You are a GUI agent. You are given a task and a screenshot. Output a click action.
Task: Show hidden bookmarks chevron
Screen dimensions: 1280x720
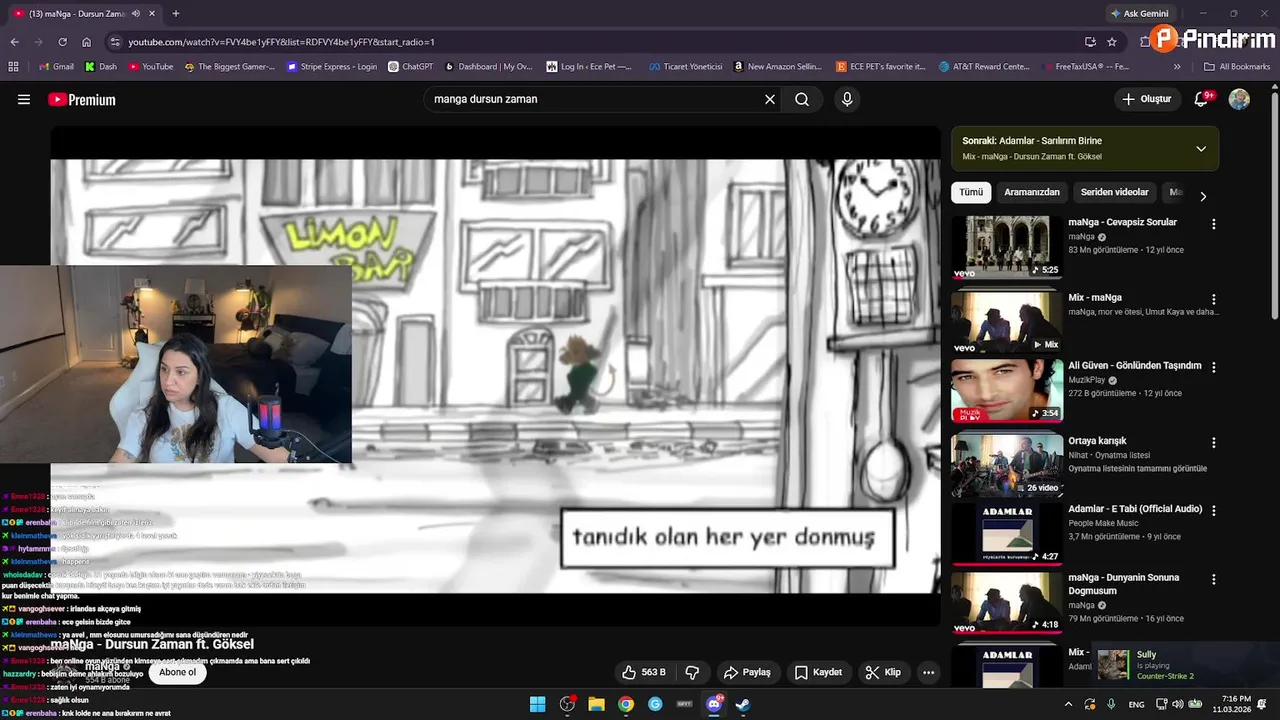(x=1177, y=67)
